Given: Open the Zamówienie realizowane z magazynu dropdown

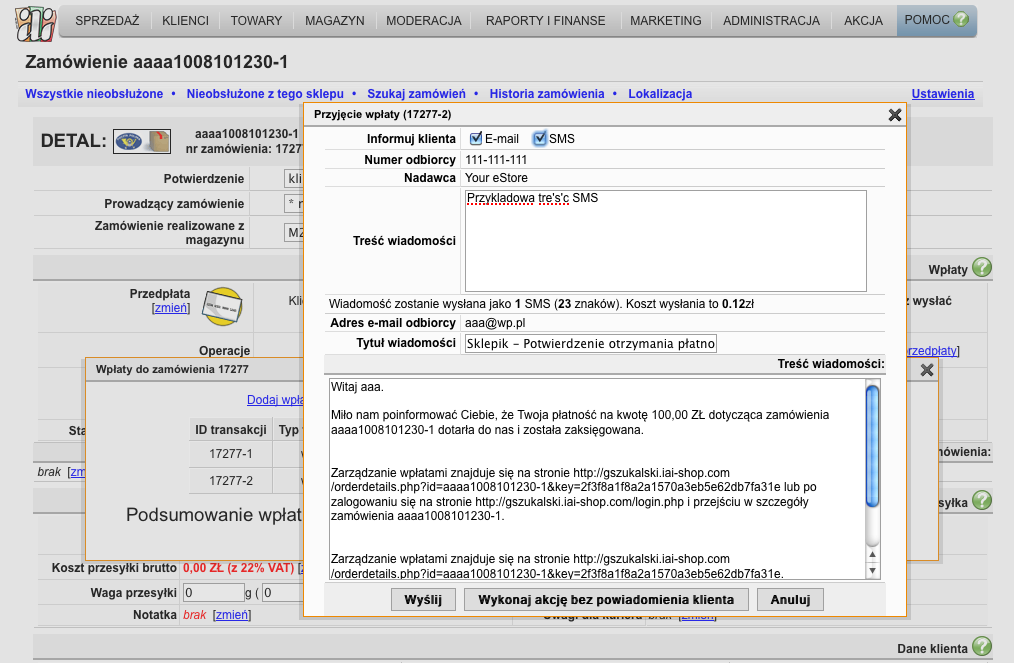Looking at the screenshot, I should point(294,232).
